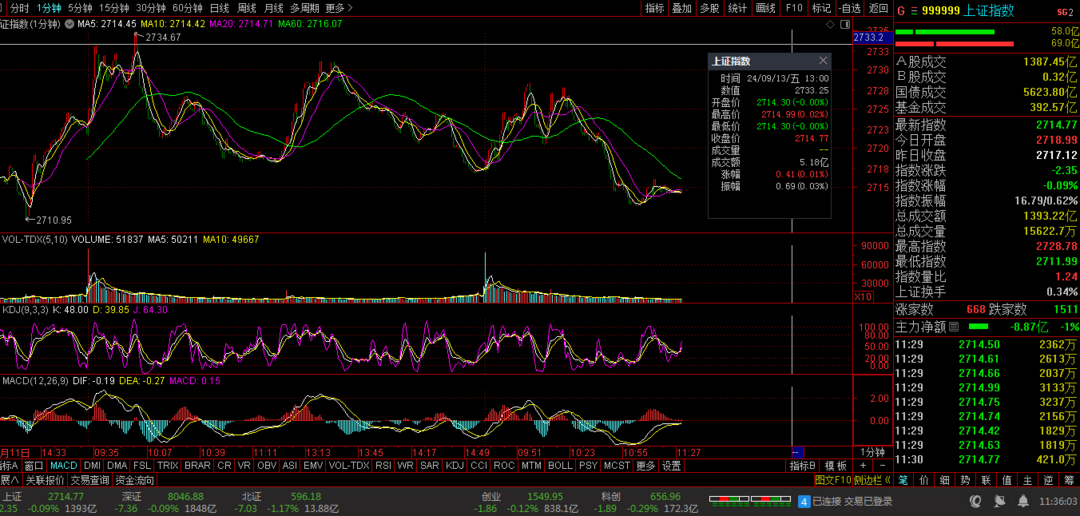This screenshot has width=1080, height=516.
Task: Remove stock via -自选 button
Action: click(850, 8)
